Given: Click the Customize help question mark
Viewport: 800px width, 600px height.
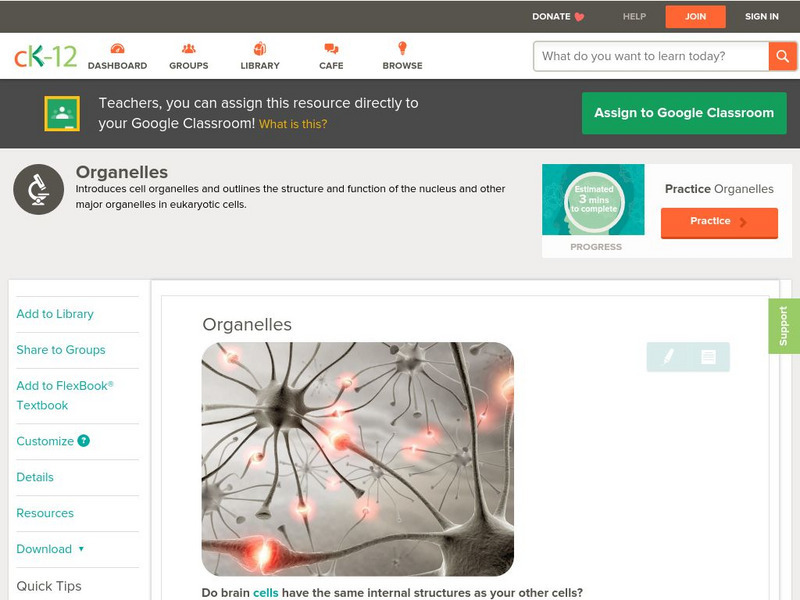Looking at the screenshot, I should tap(84, 440).
